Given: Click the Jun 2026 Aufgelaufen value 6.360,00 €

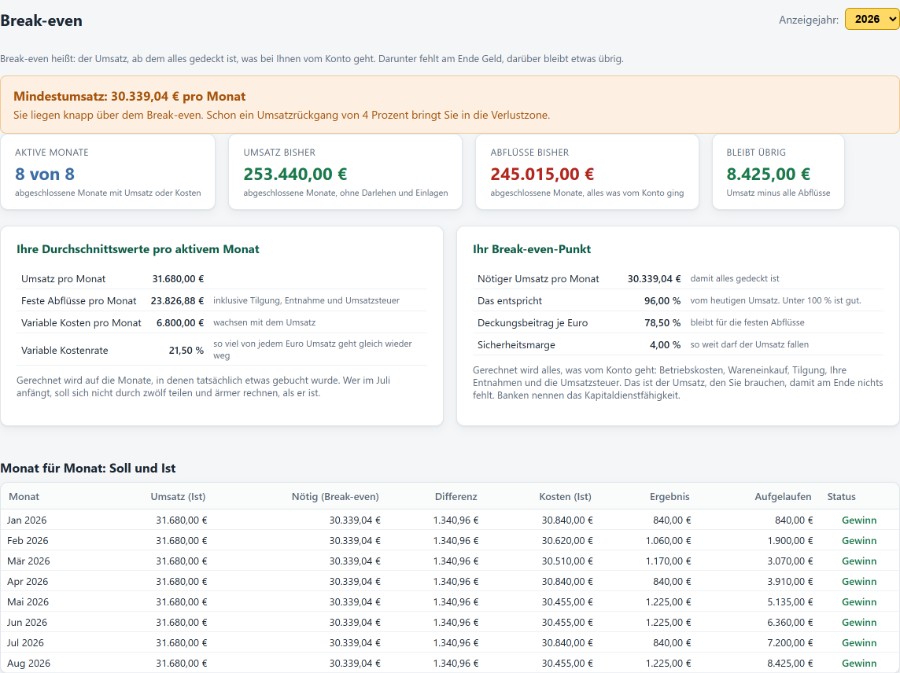Looking at the screenshot, I should (790, 623).
